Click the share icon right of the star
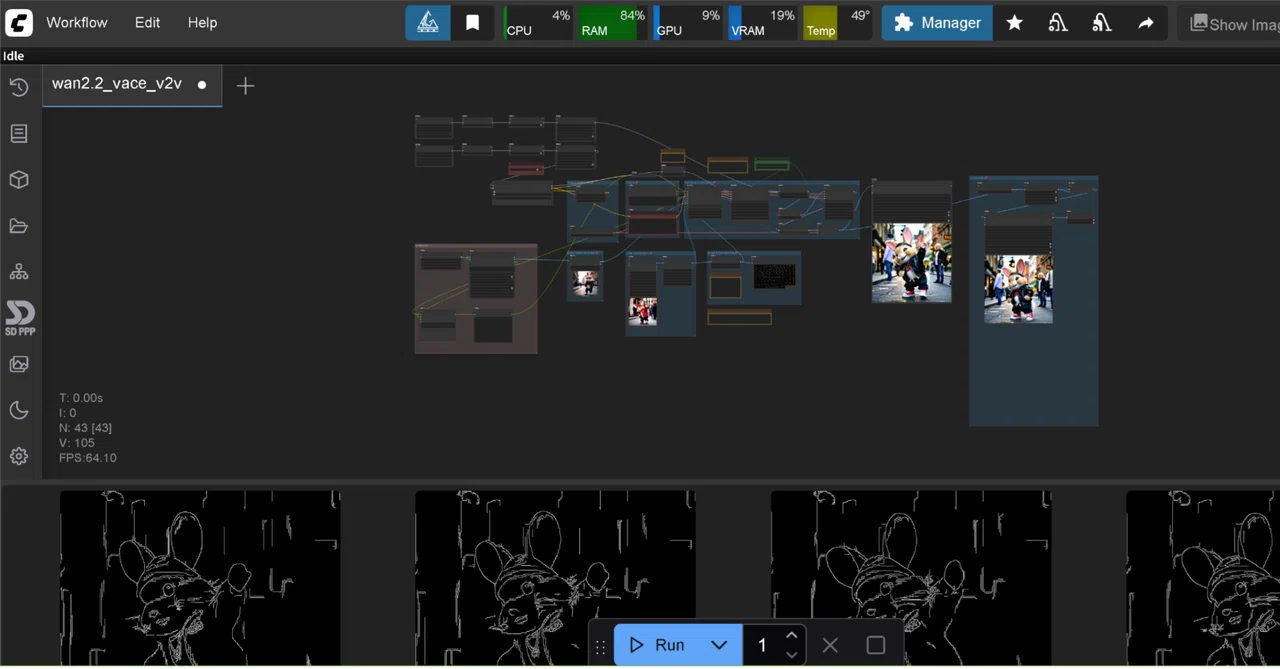The width and height of the screenshot is (1280, 669). [1058, 23]
